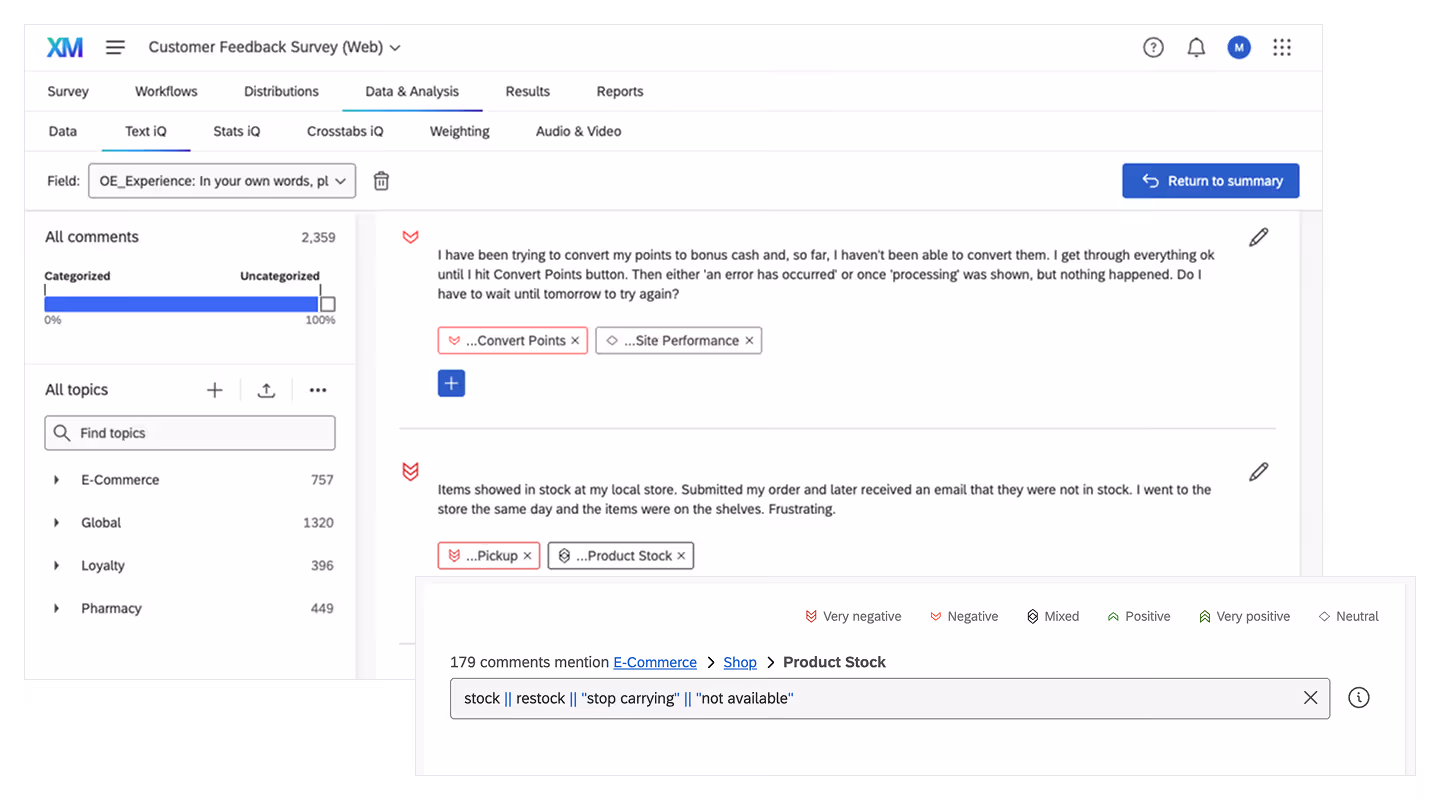Delete the field with the trash icon
Image resolution: width=1440 pixels, height=800 pixels.
click(x=381, y=181)
